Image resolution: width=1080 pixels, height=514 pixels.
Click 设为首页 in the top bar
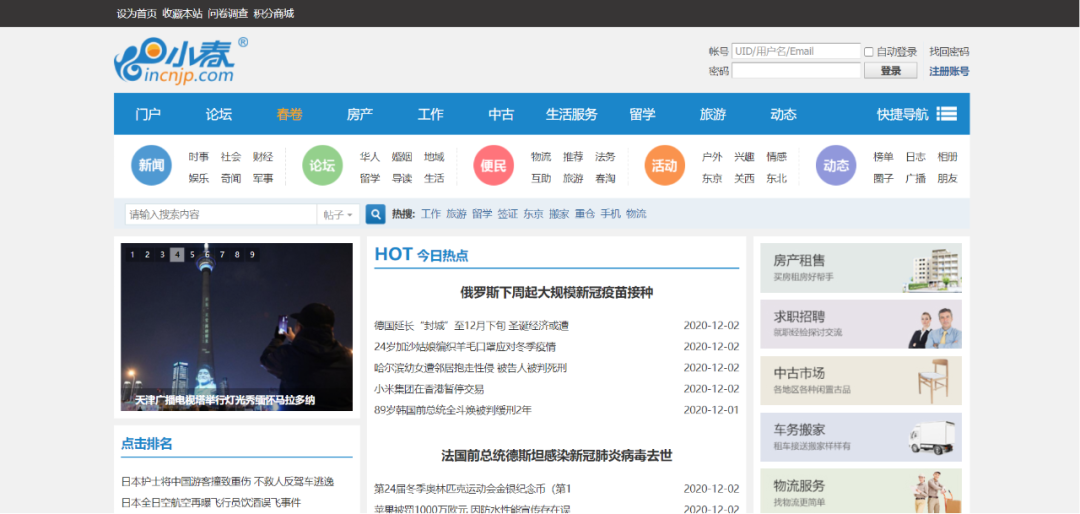tap(136, 13)
